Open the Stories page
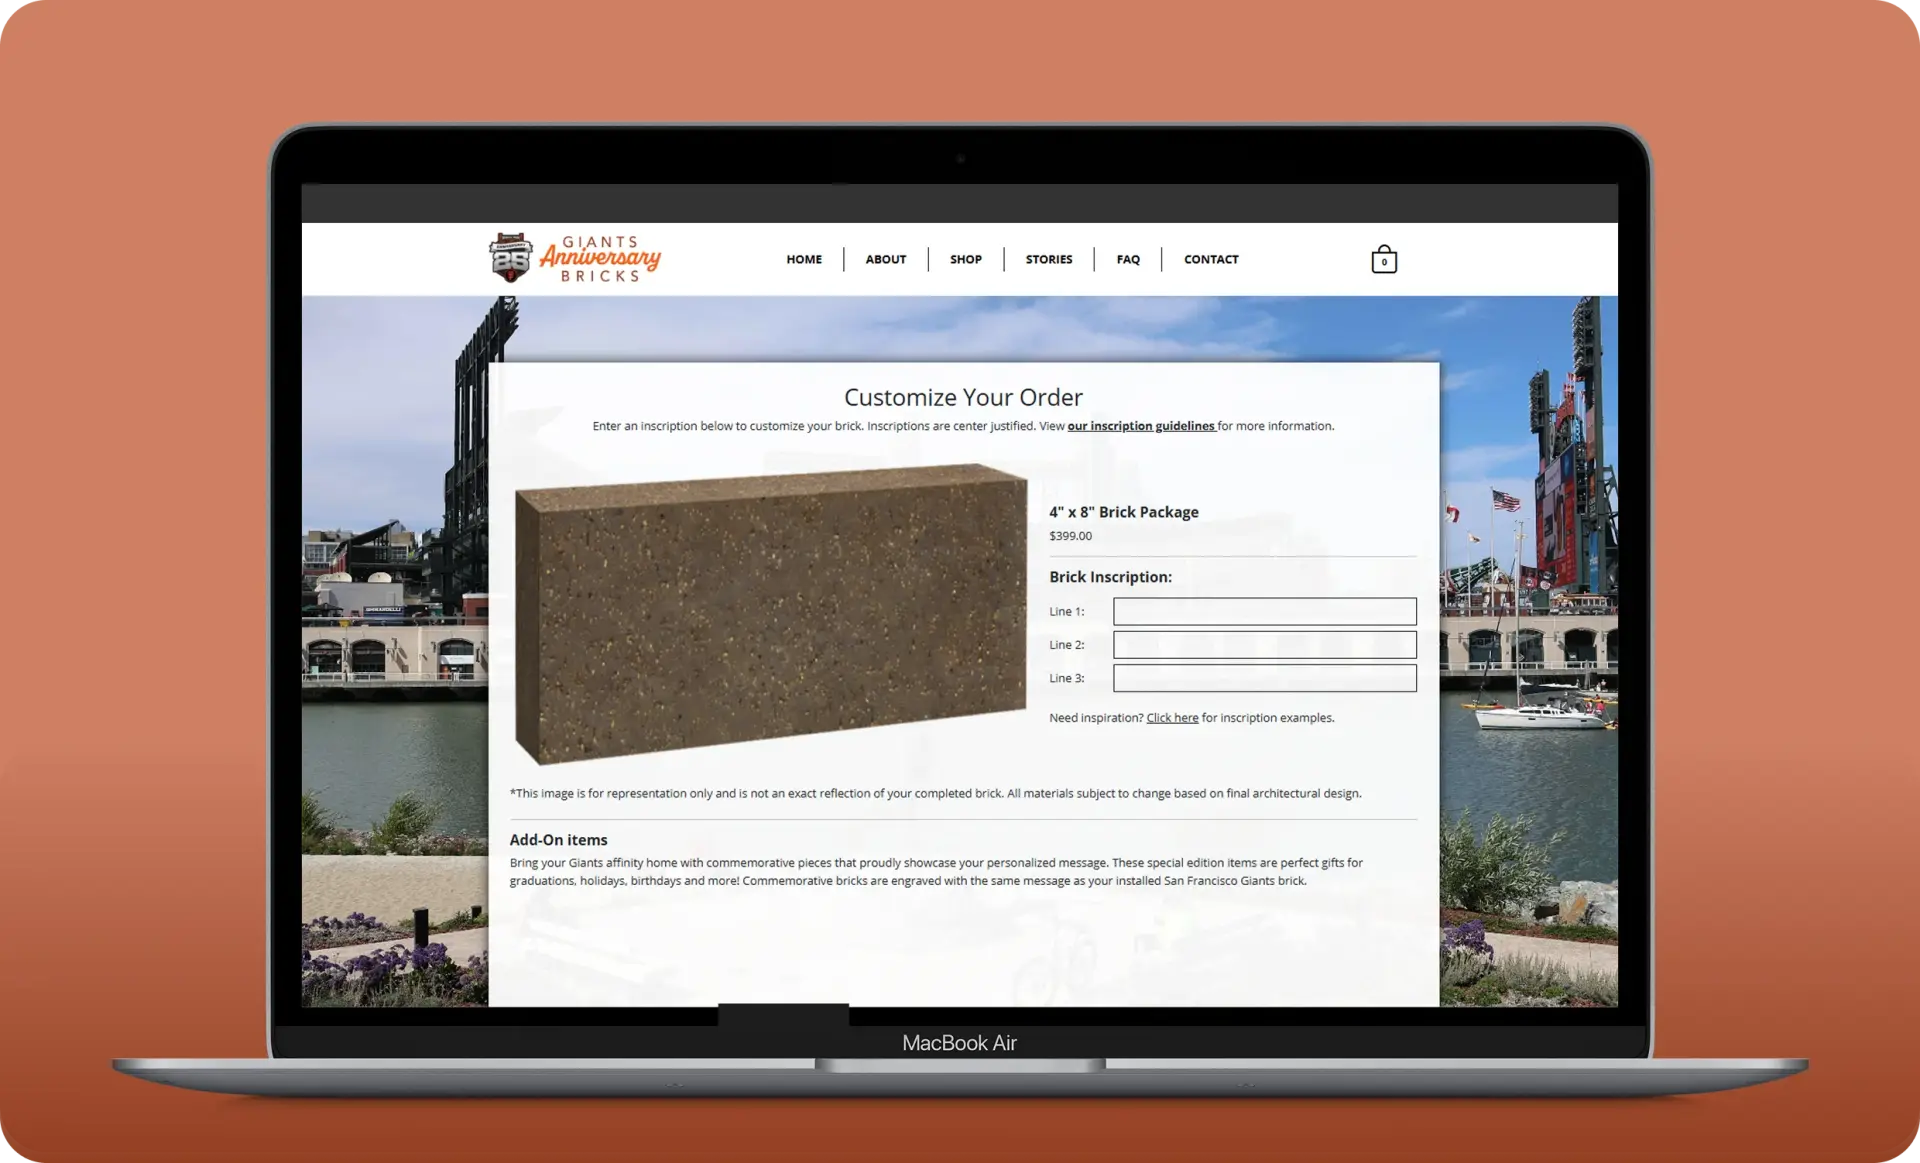This screenshot has height=1163, width=1920. [x=1049, y=259]
